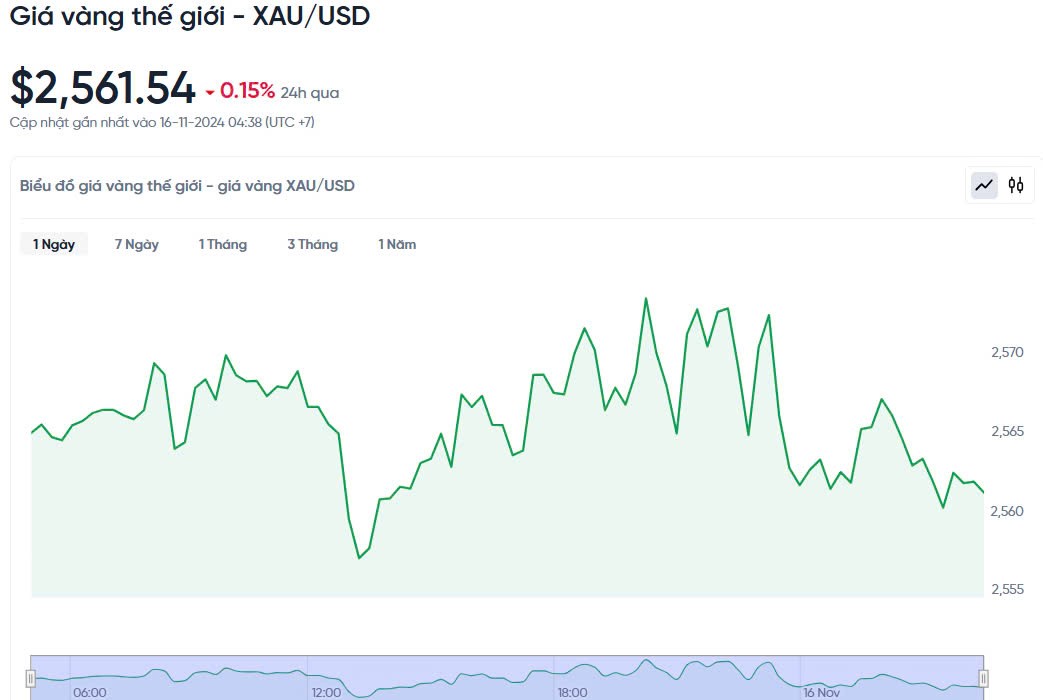The image size is (1043, 700).
Task: Select the 1 Ngày time range
Action: pos(54,244)
